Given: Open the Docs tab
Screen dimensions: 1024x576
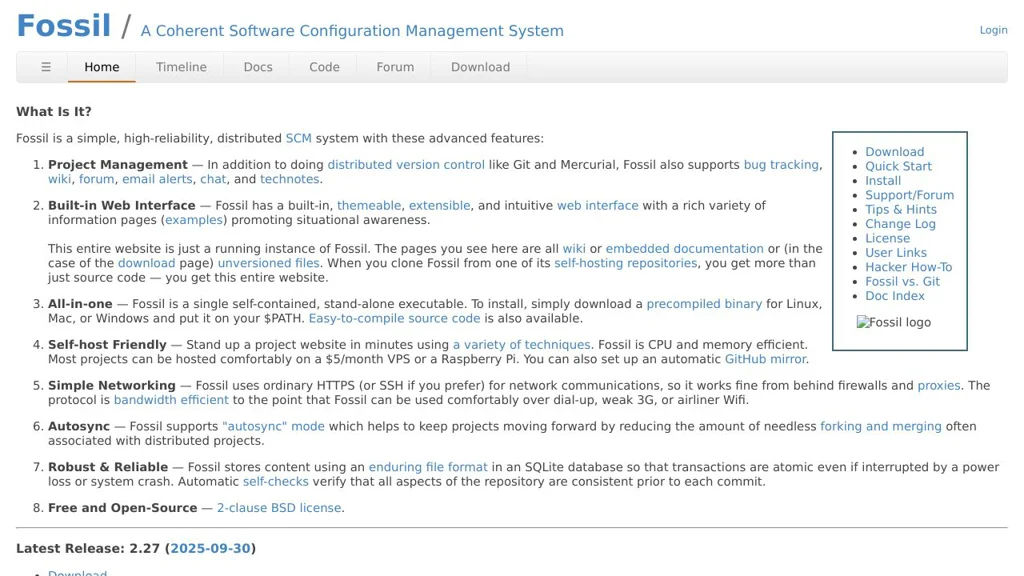Looking at the screenshot, I should point(258,67).
